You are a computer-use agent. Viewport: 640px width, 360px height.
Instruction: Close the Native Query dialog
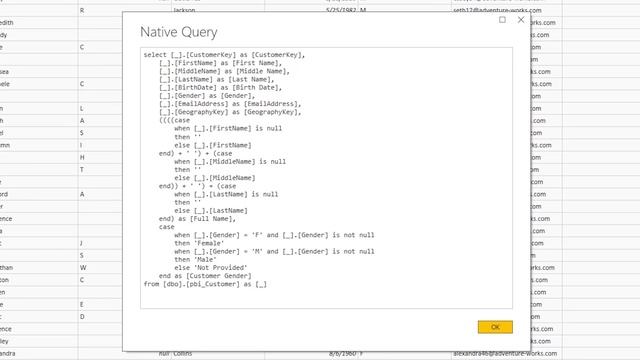tap(521, 20)
